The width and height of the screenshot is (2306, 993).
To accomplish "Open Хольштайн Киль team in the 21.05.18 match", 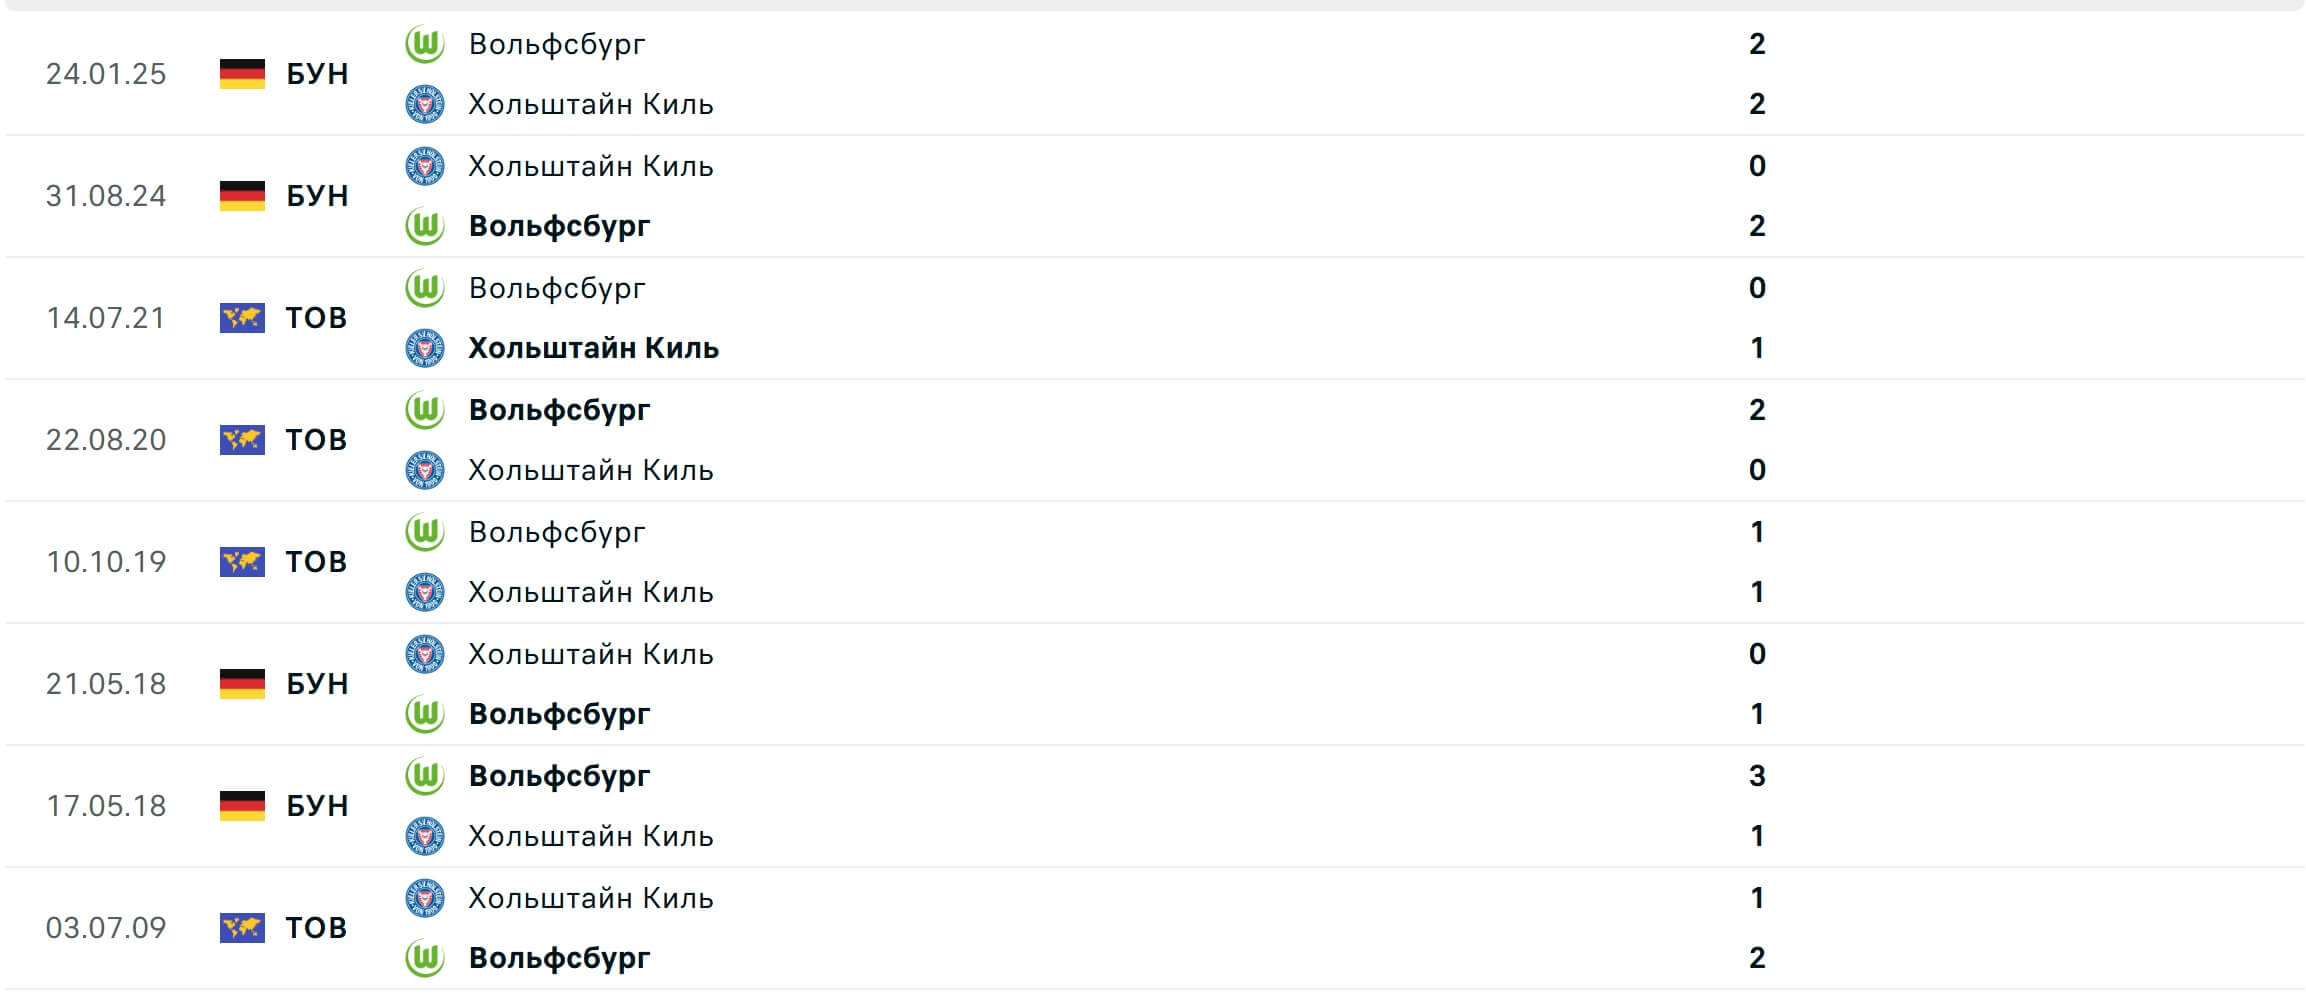I will click(x=590, y=654).
